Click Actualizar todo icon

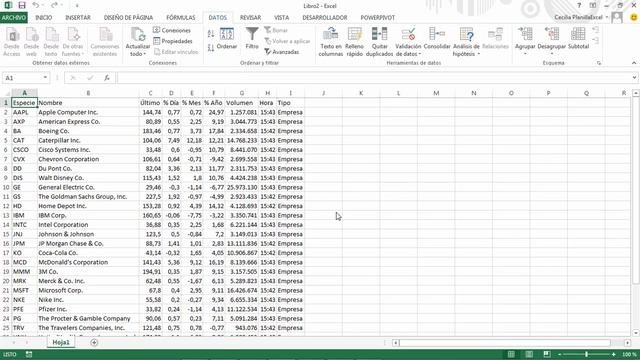coord(138,42)
